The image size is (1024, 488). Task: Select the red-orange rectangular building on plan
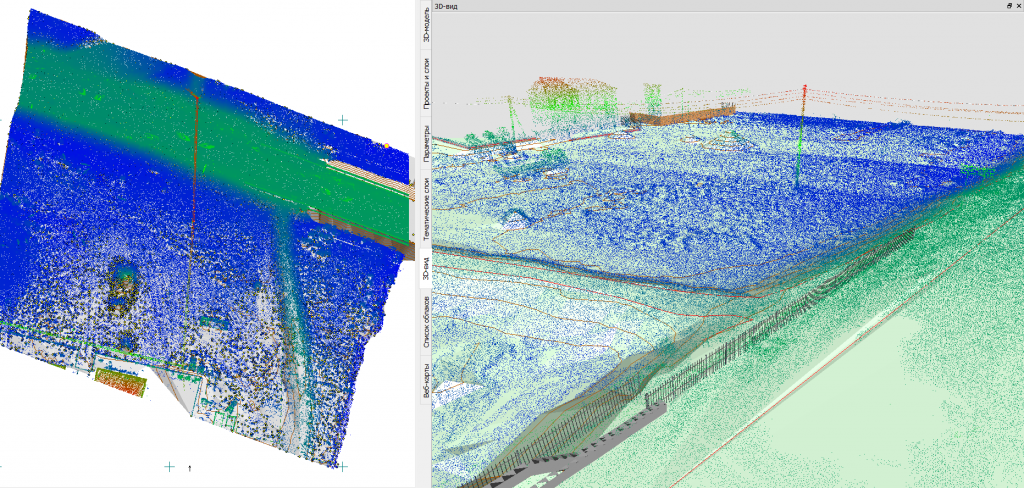point(119,380)
